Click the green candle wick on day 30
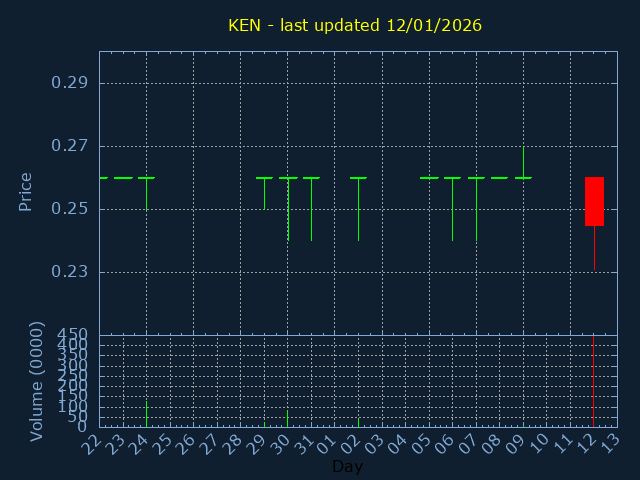640x480 pixels. [x=288, y=210]
